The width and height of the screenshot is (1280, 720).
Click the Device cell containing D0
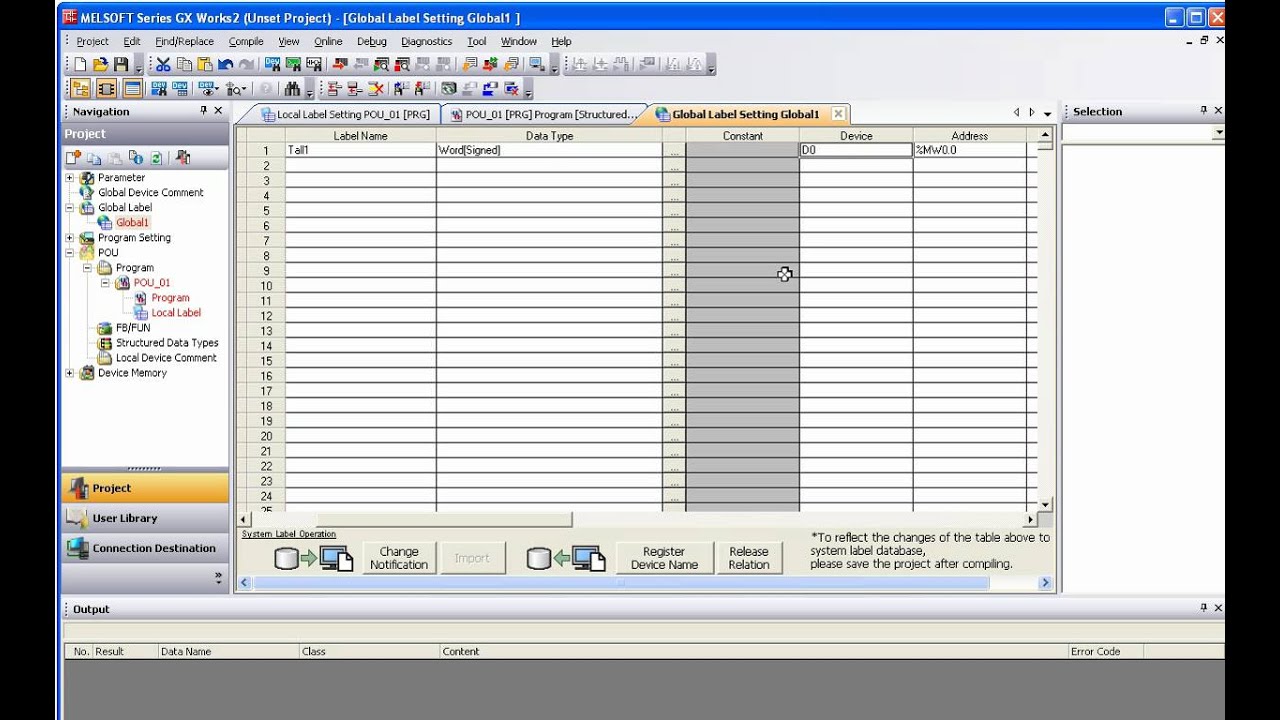tap(856, 150)
